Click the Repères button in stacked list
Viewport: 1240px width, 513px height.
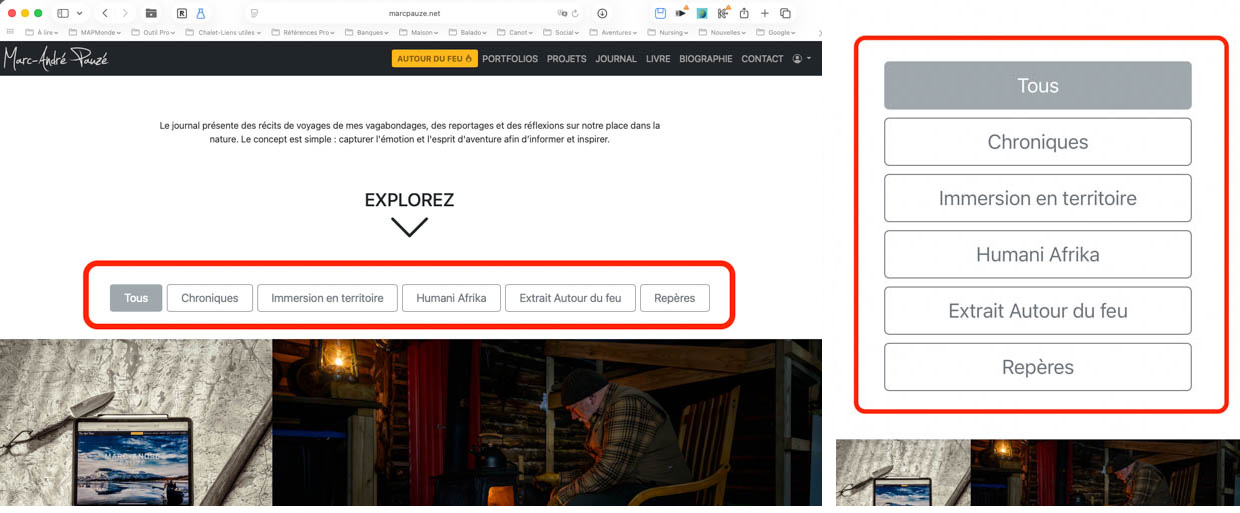point(1037,367)
